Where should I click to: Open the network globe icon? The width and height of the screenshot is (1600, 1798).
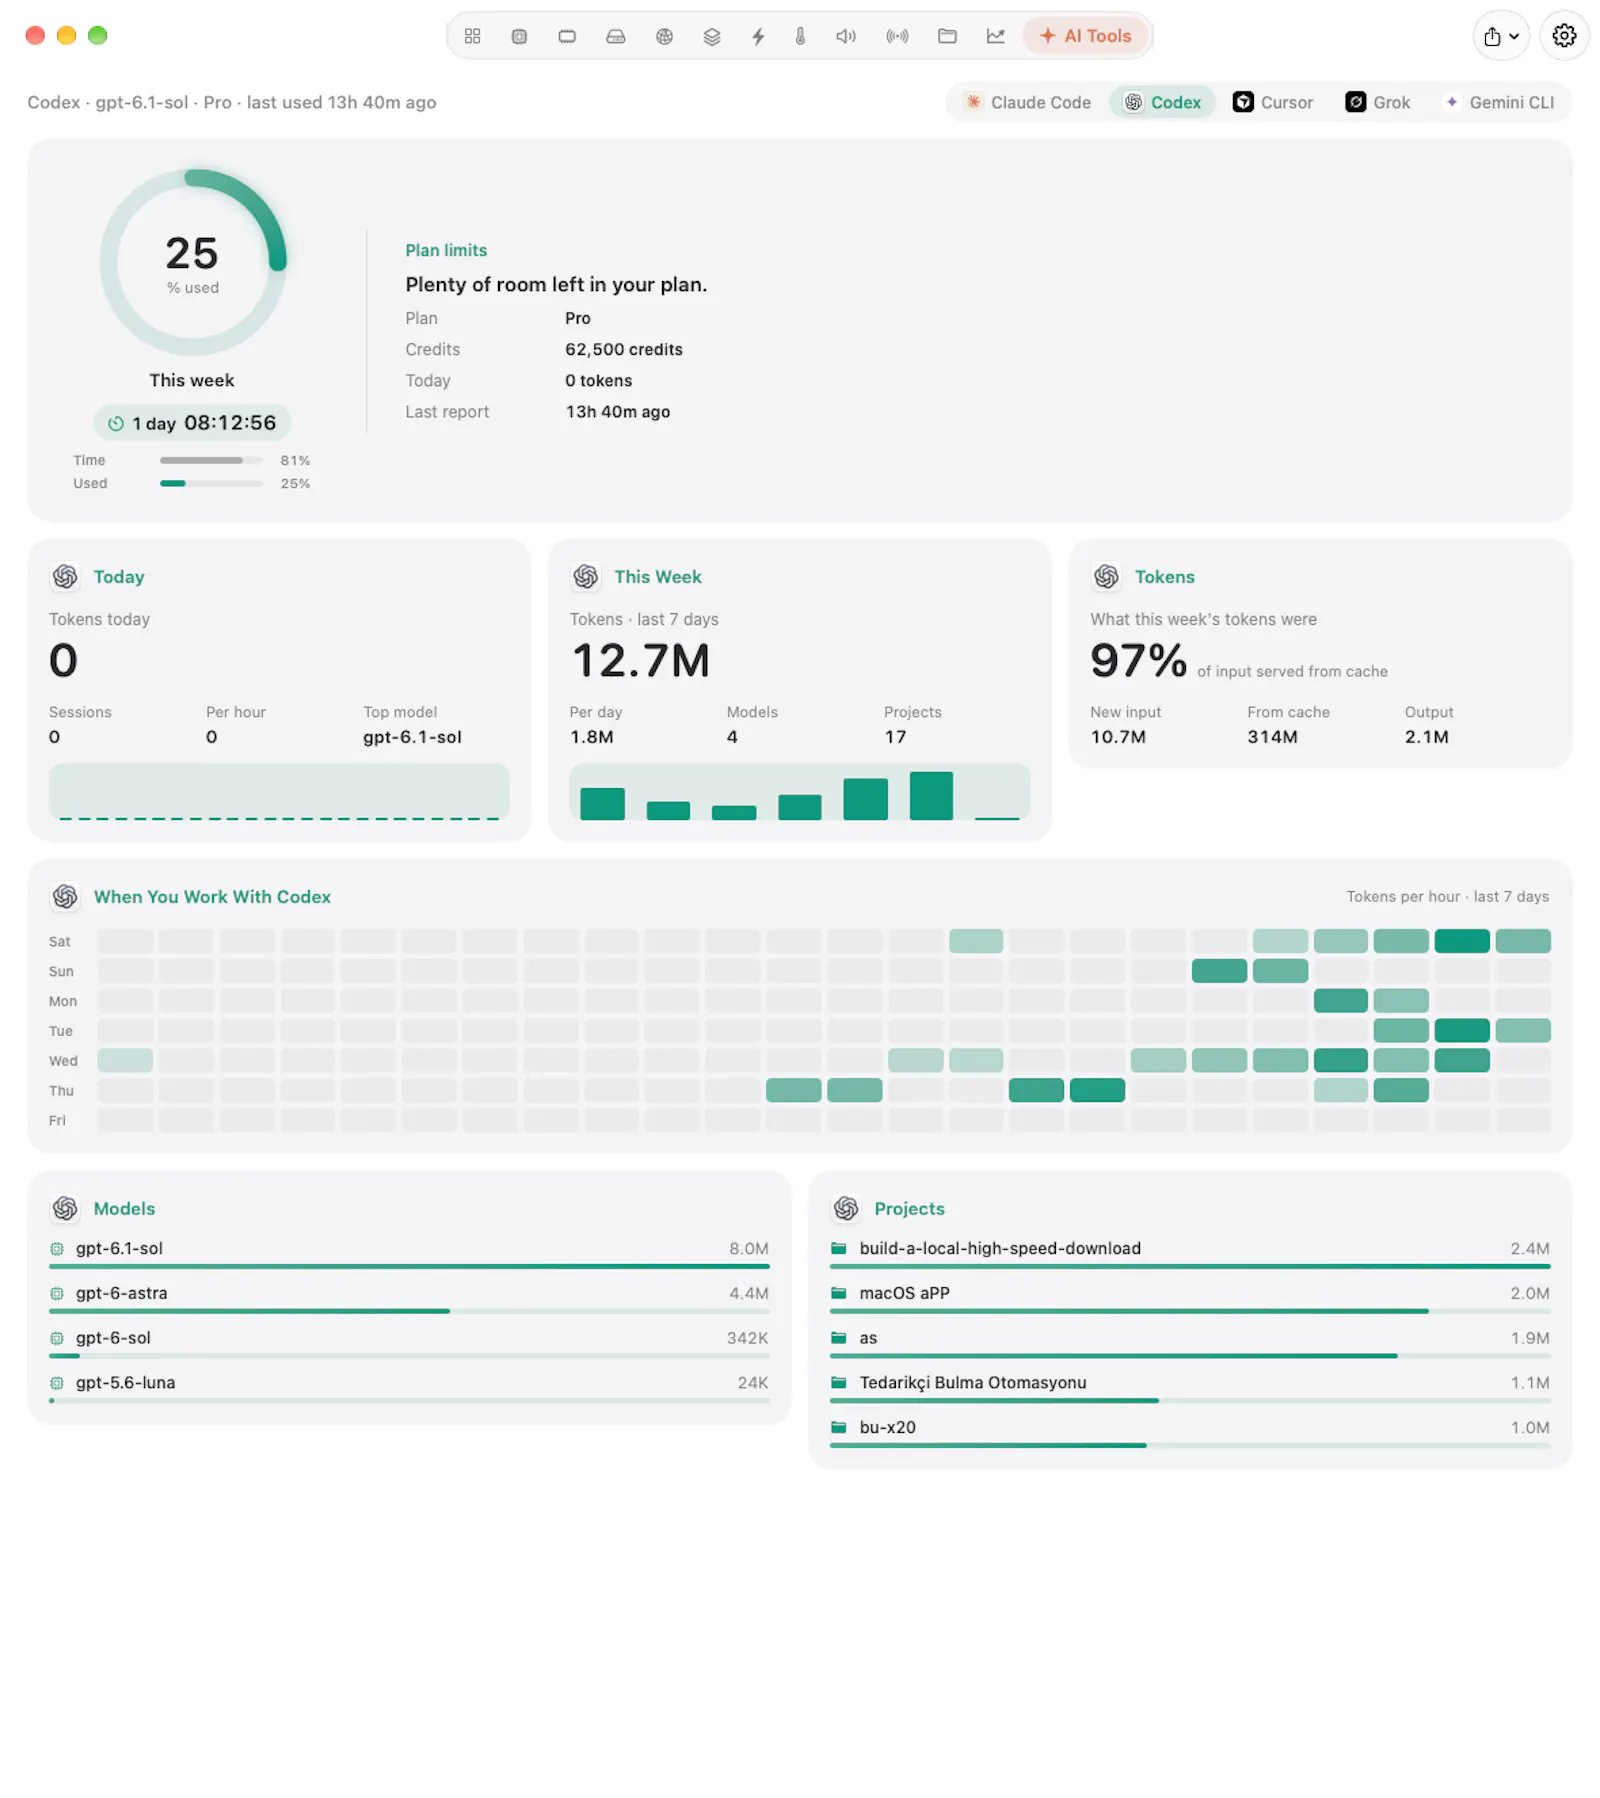pyautogui.click(x=664, y=36)
